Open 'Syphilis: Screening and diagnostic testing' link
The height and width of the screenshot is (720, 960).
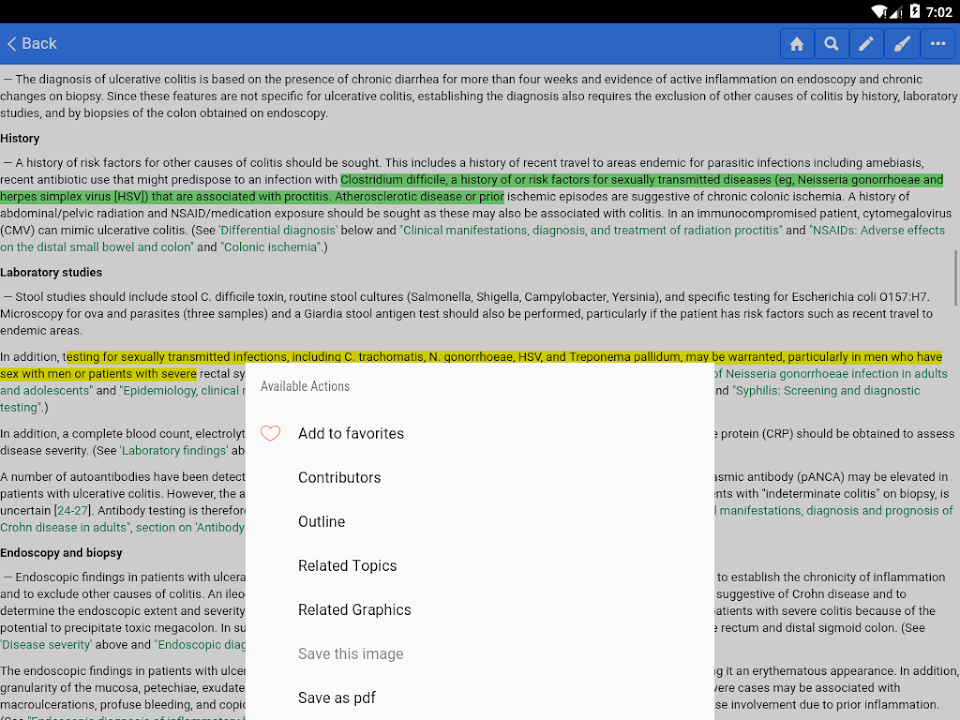click(x=825, y=391)
